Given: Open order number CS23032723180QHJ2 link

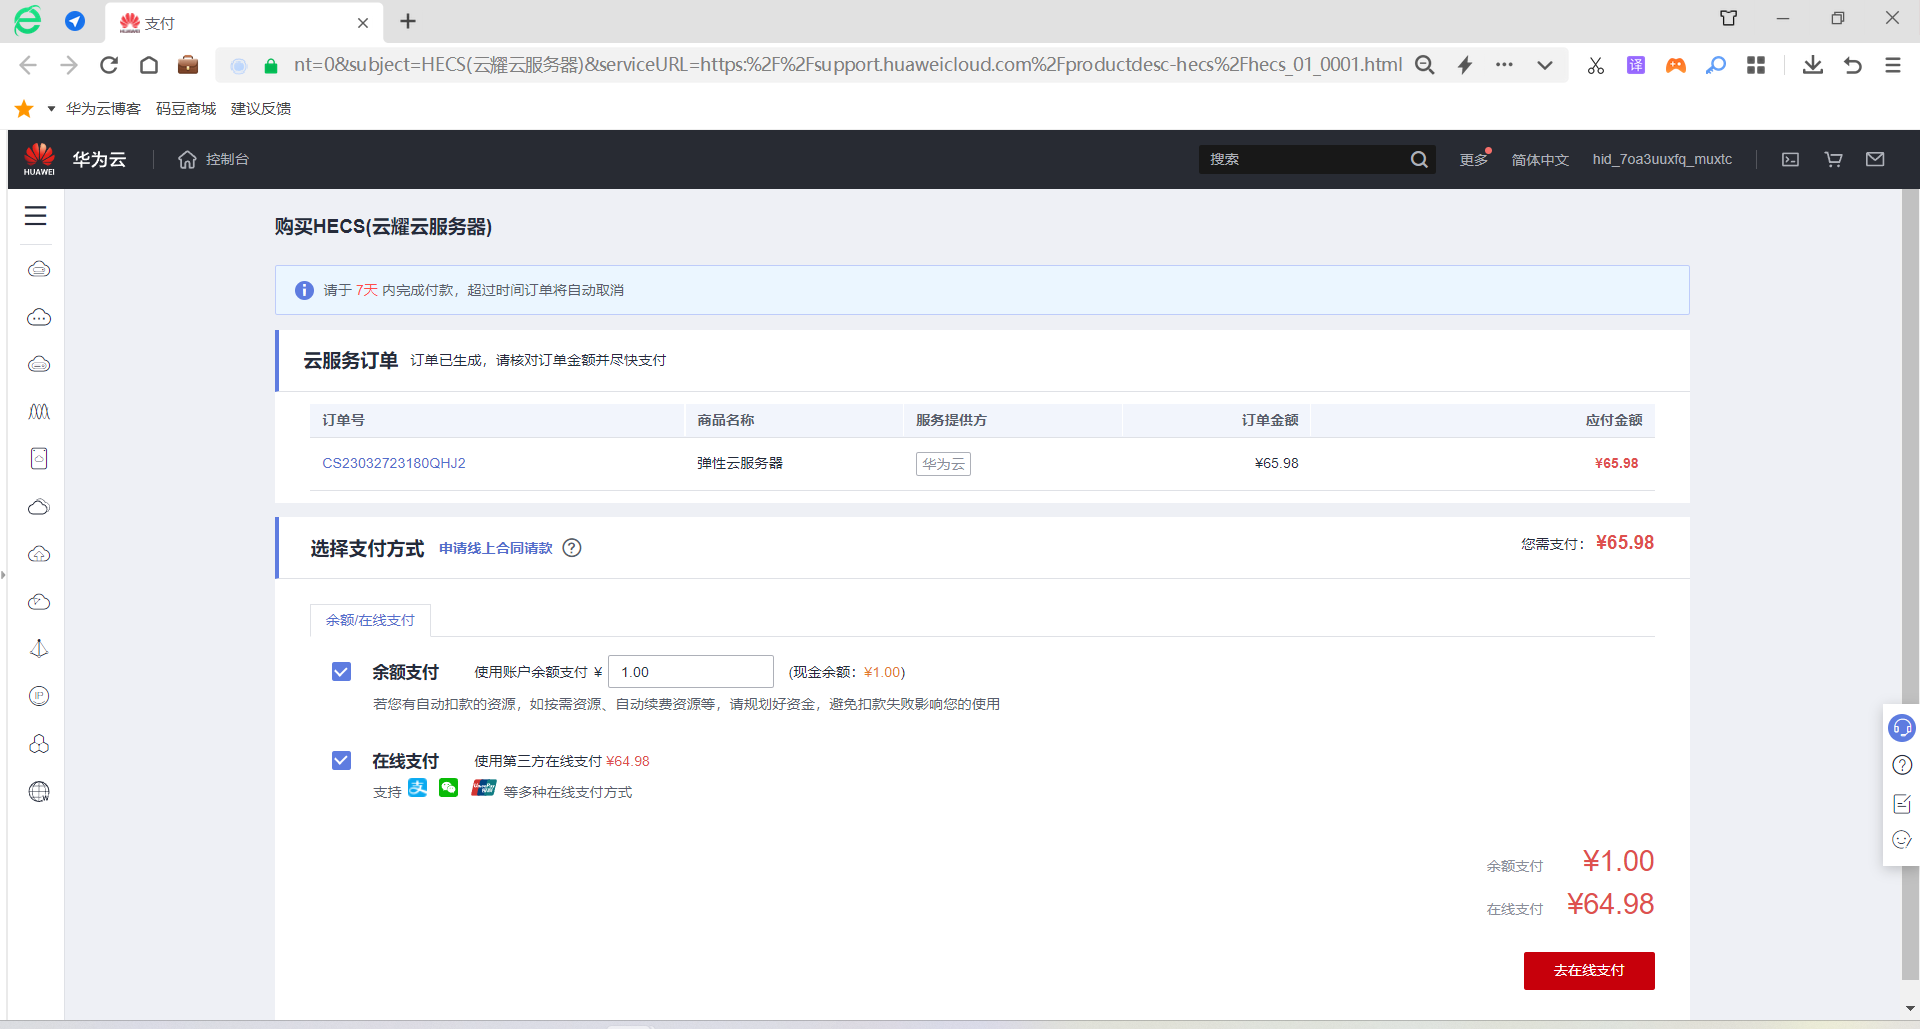Looking at the screenshot, I should tap(394, 463).
